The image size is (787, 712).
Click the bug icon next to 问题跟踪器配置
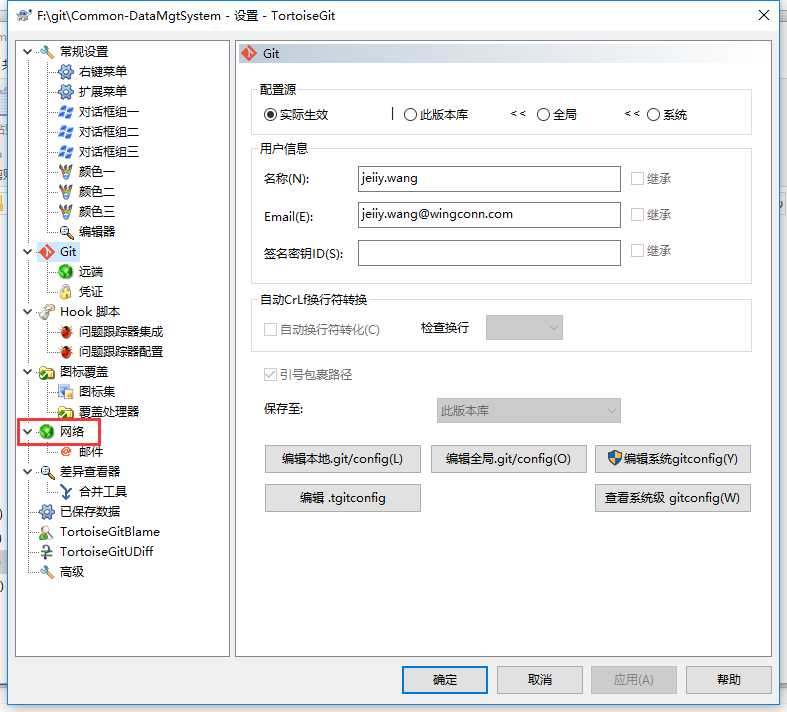[66, 352]
